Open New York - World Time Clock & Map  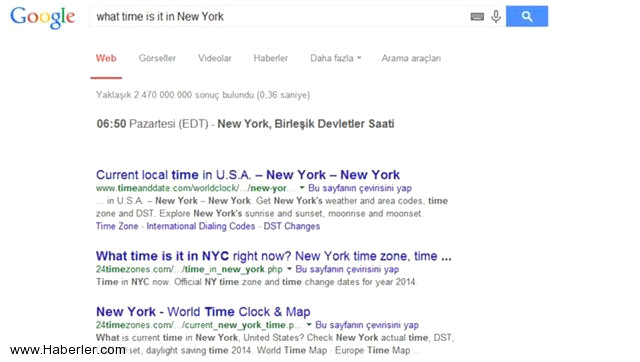coord(203,312)
